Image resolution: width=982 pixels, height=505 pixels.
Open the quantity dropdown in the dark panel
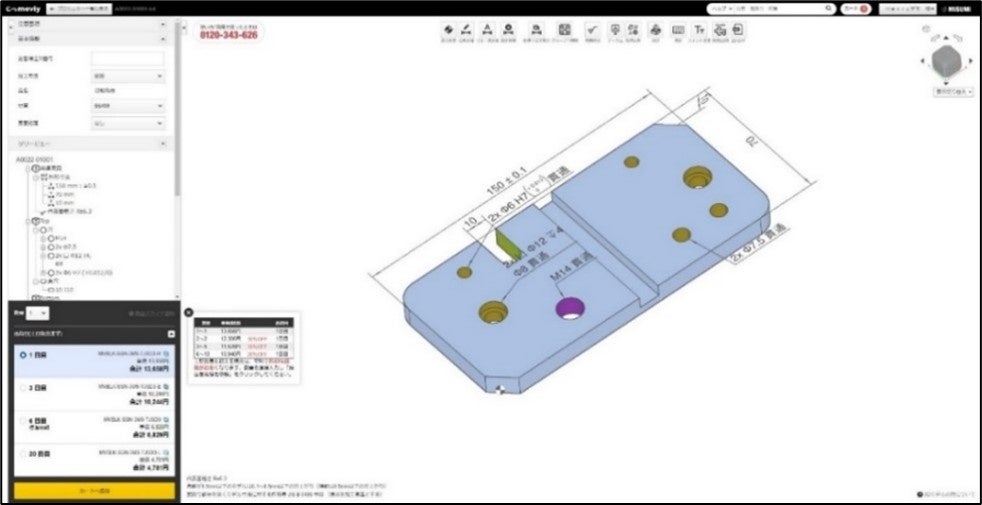(37, 313)
